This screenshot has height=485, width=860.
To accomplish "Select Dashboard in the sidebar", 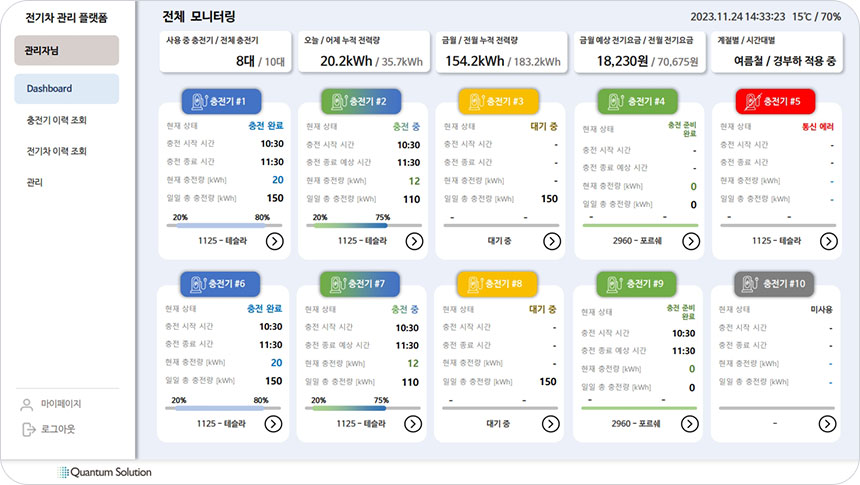I will 66,89.
